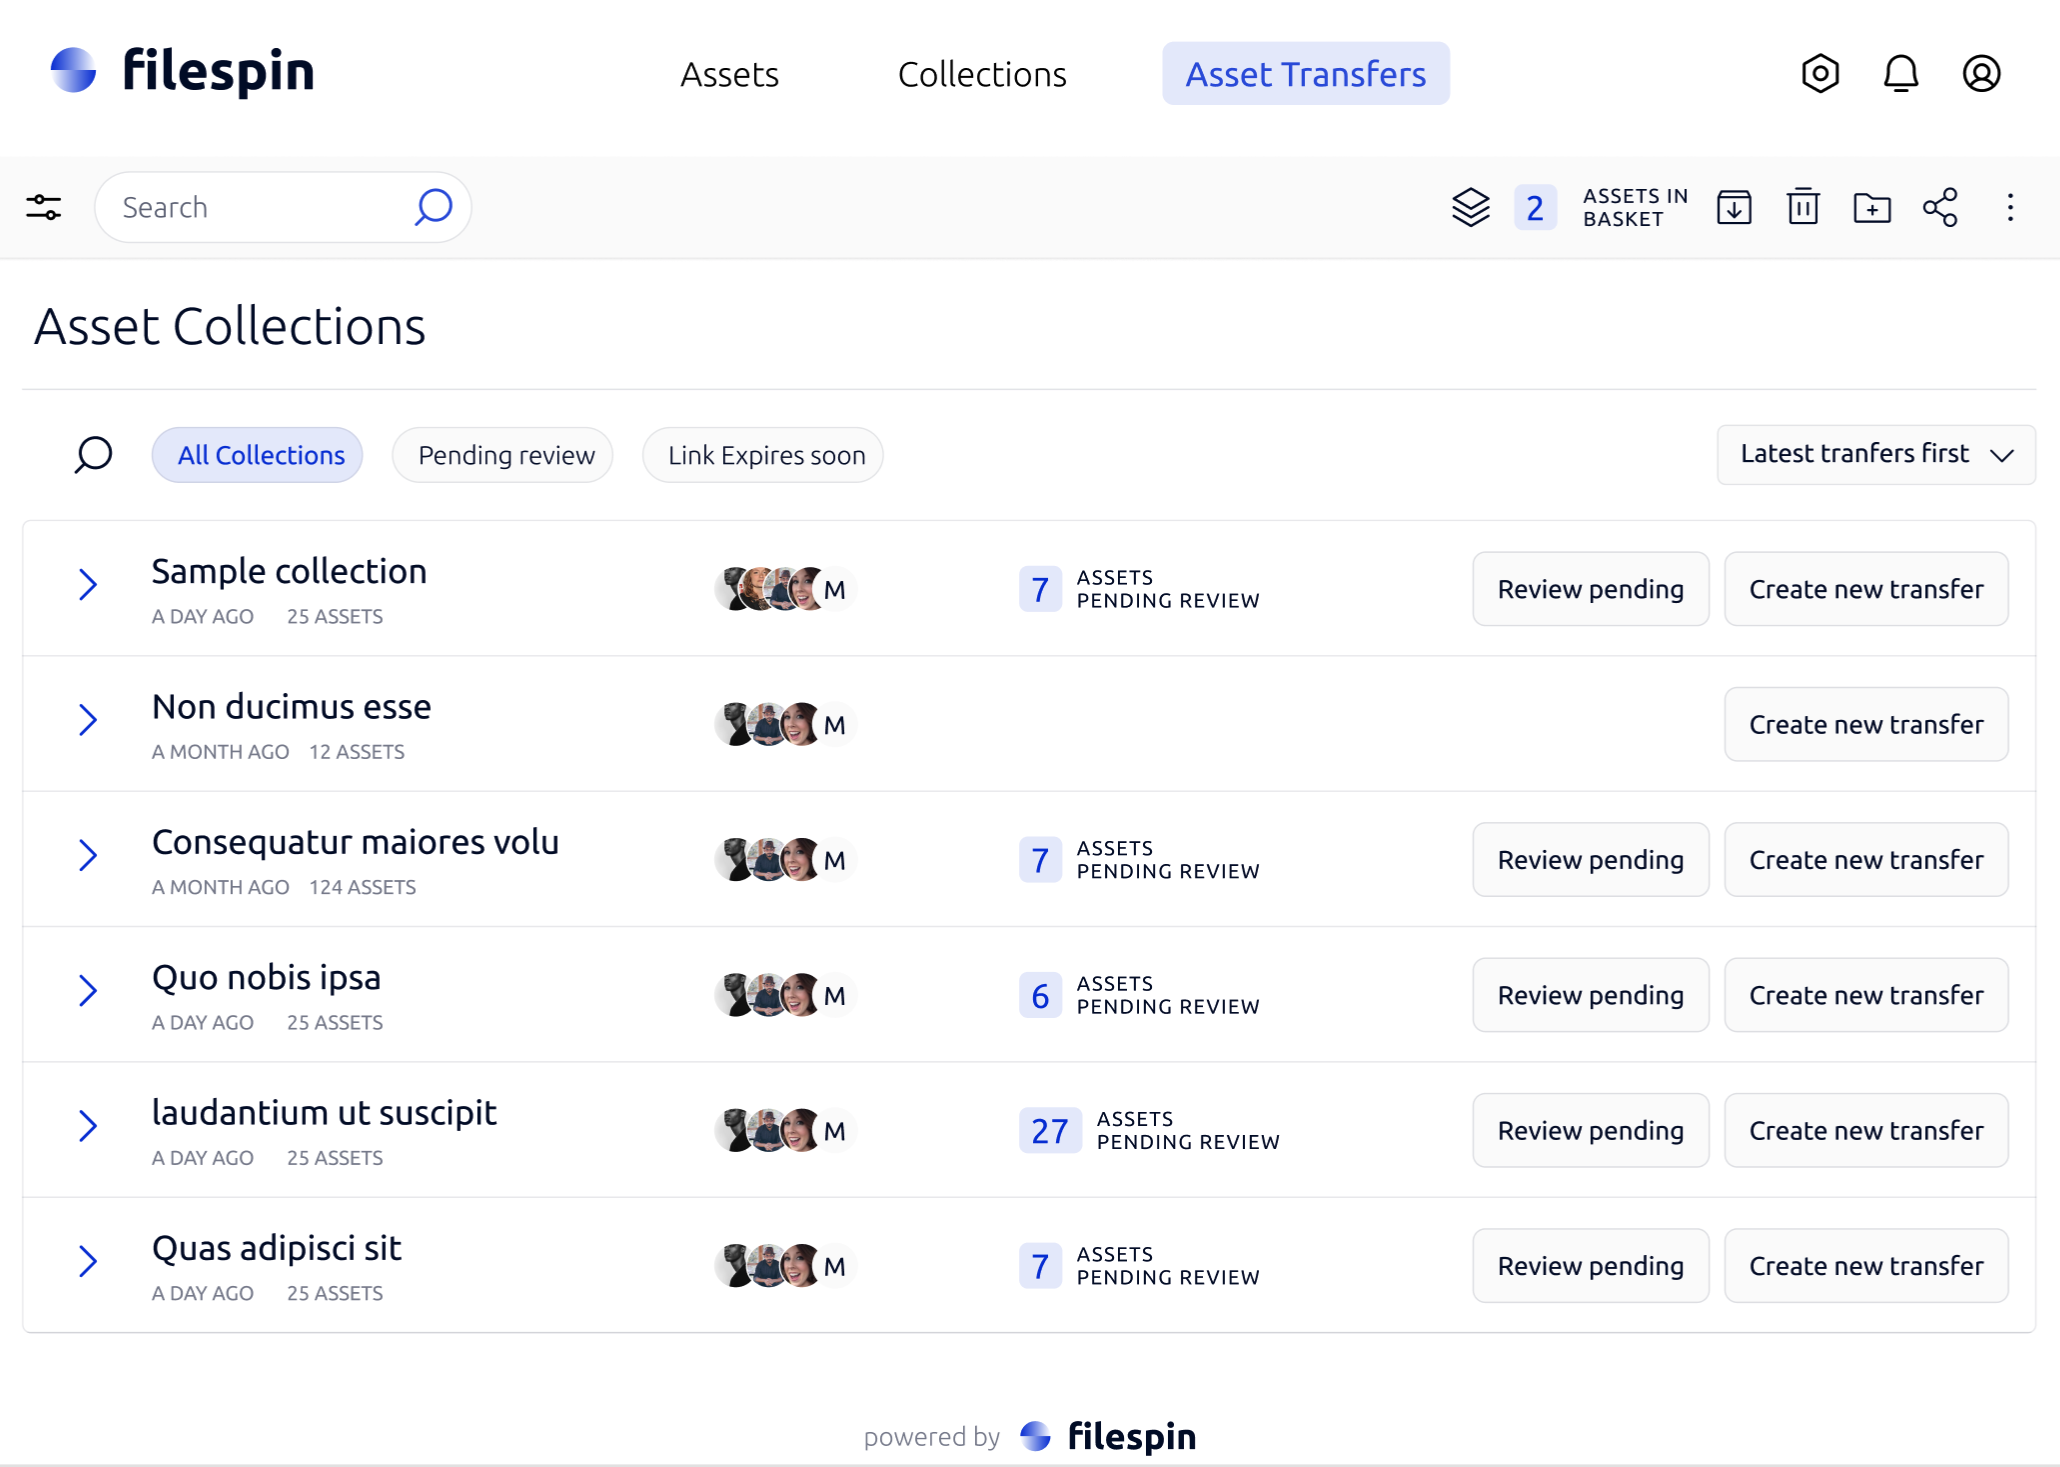This screenshot has height=1467, width=2060.
Task: Toggle the Pending review filter chip
Action: [503, 455]
